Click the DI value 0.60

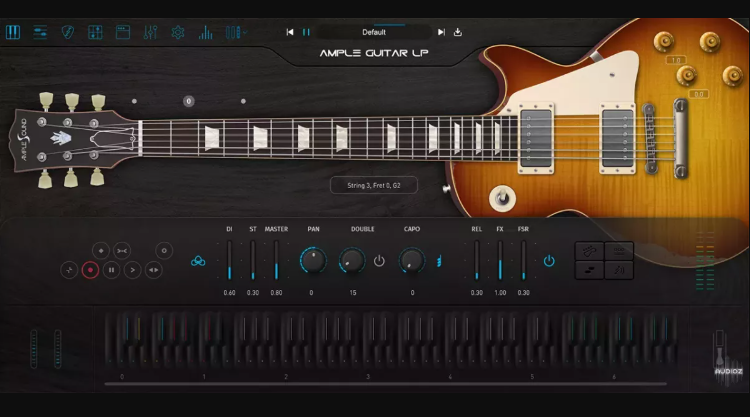point(230,293)
